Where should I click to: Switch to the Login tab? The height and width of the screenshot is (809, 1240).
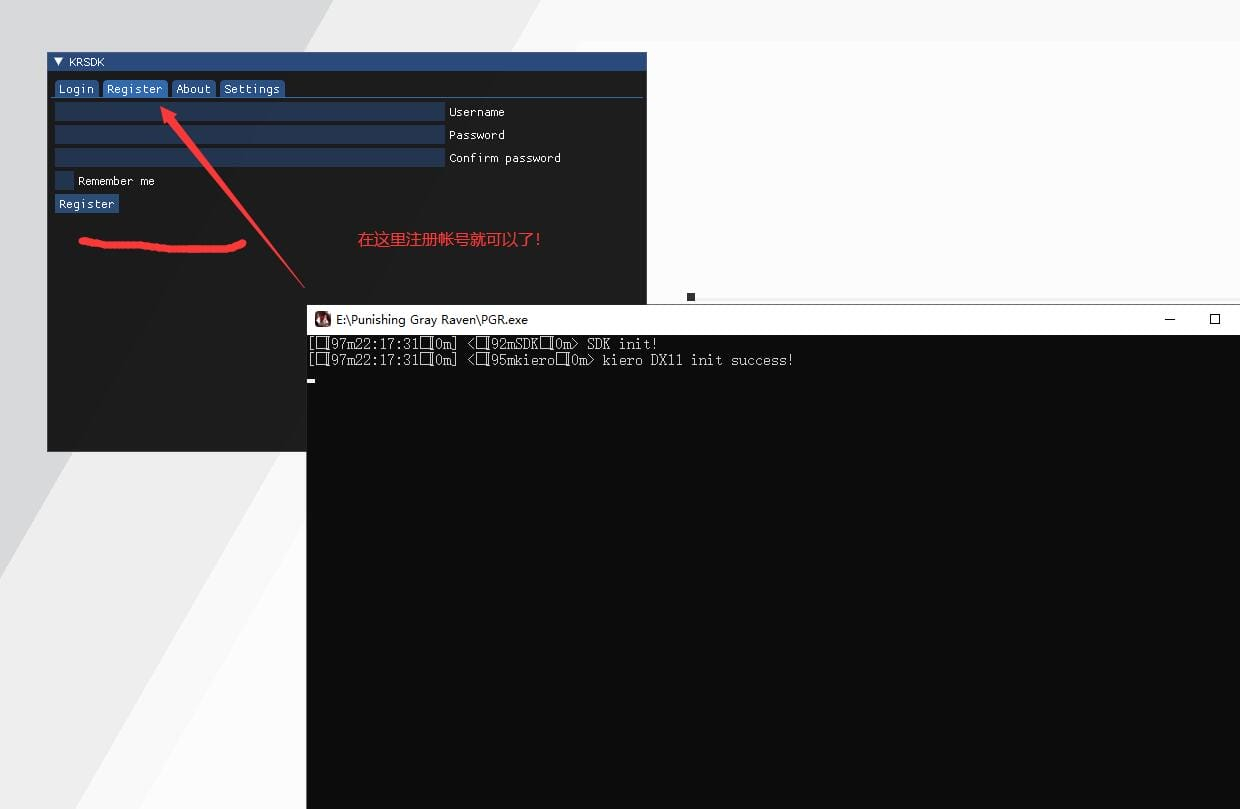pyautogui.click(x=76, y=89)
